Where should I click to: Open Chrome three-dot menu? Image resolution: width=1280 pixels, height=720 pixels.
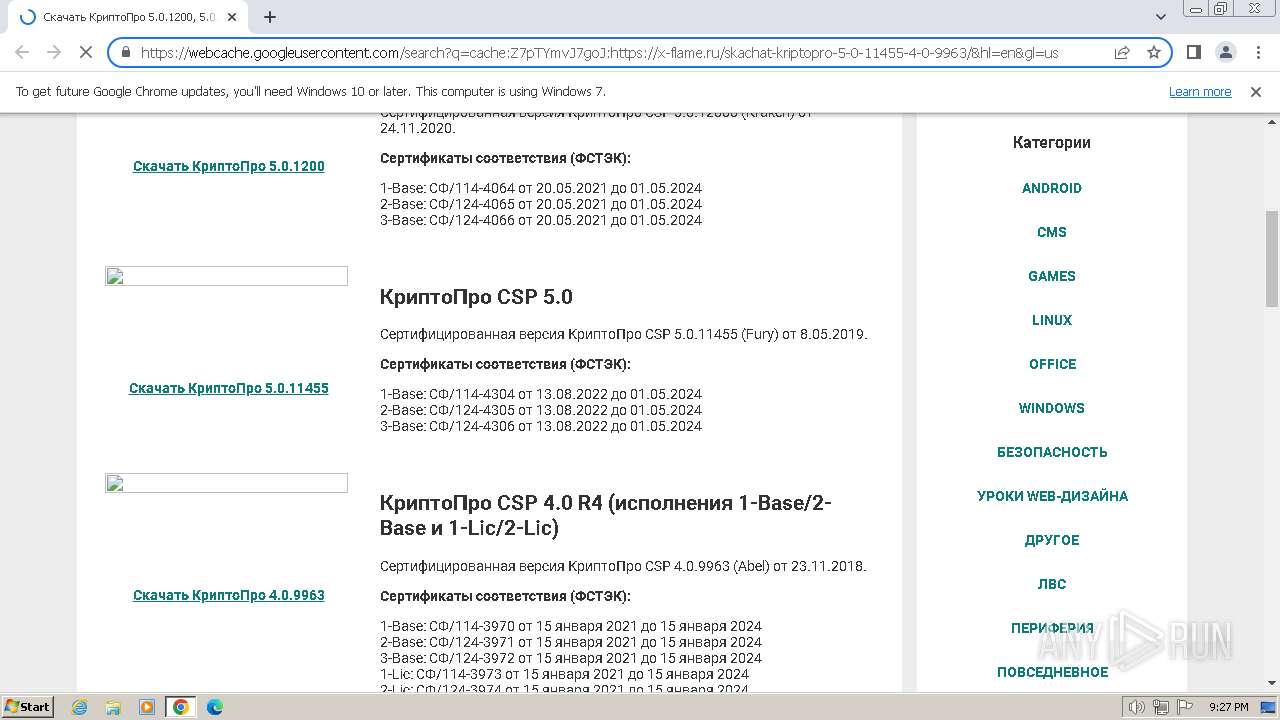1256,52
